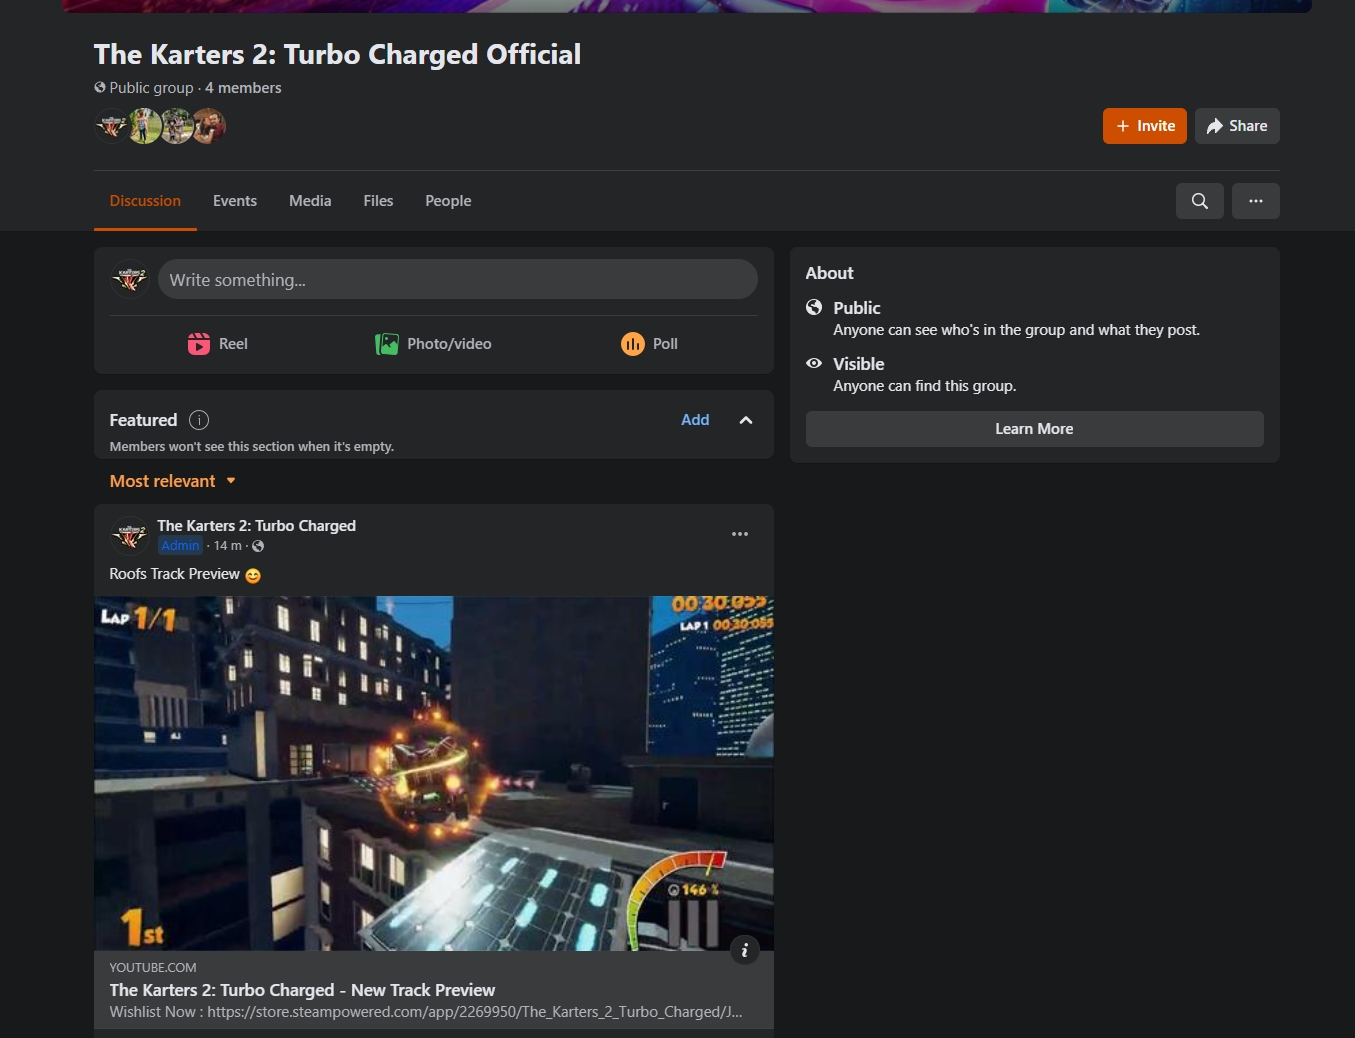Collapse the Featured section chevron
Viewport: 1355px width, 1038px height.
(745, 420)
